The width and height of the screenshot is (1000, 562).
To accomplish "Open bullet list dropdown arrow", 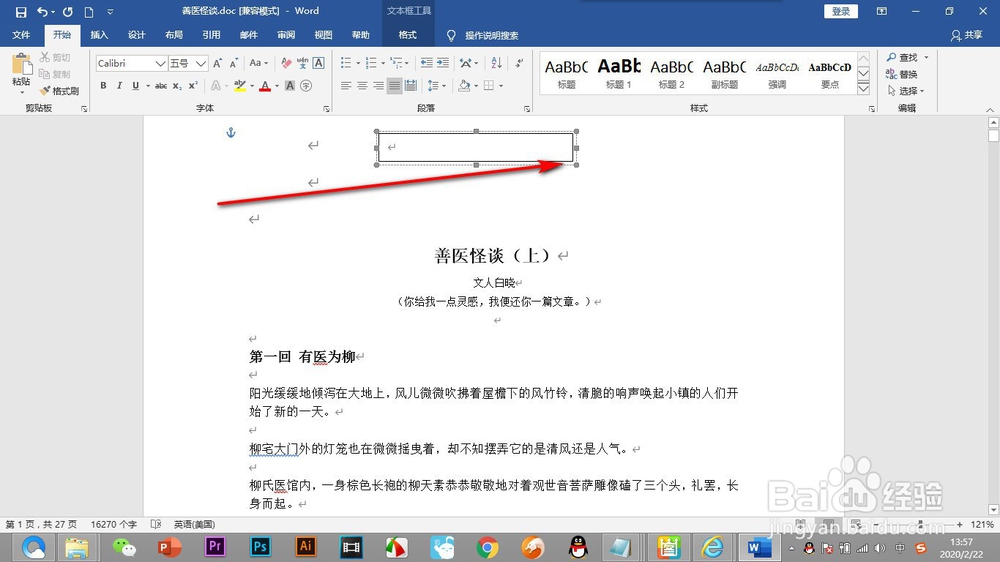I will pyautogui.click(x=358, y=63).
